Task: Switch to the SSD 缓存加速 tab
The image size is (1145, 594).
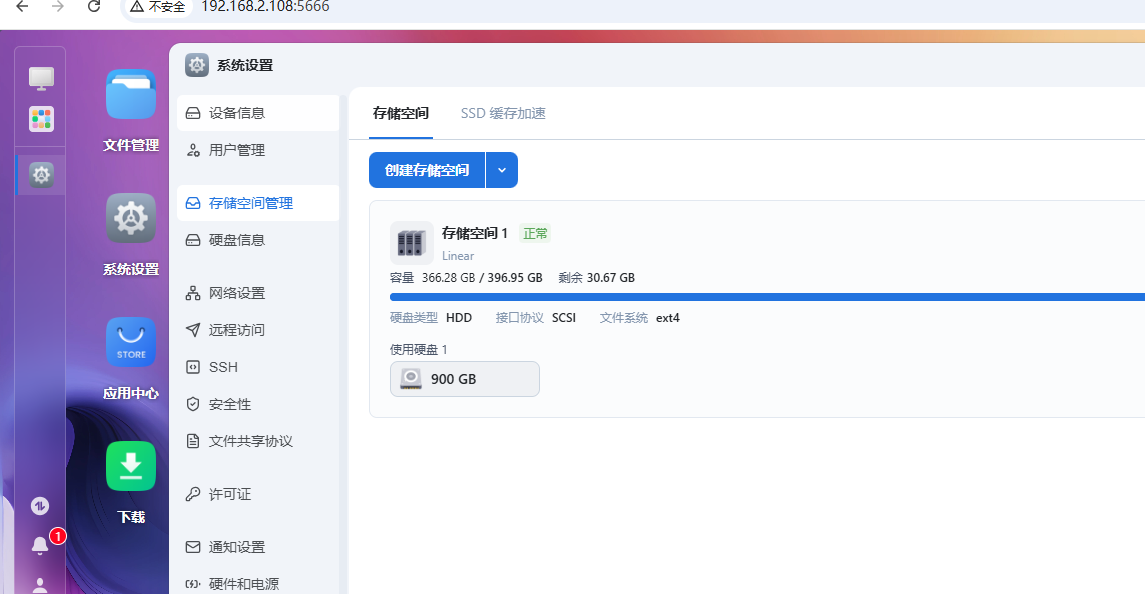Action: point(503,113)
